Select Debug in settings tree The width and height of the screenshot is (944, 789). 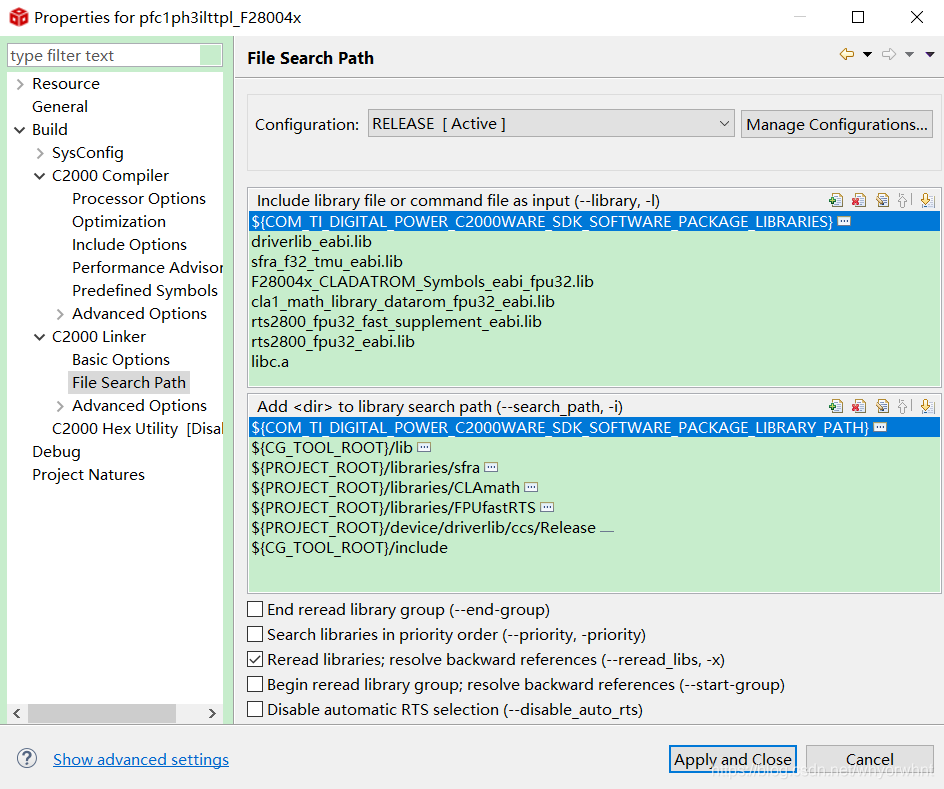pyautogui.click(x=56, y=451)
